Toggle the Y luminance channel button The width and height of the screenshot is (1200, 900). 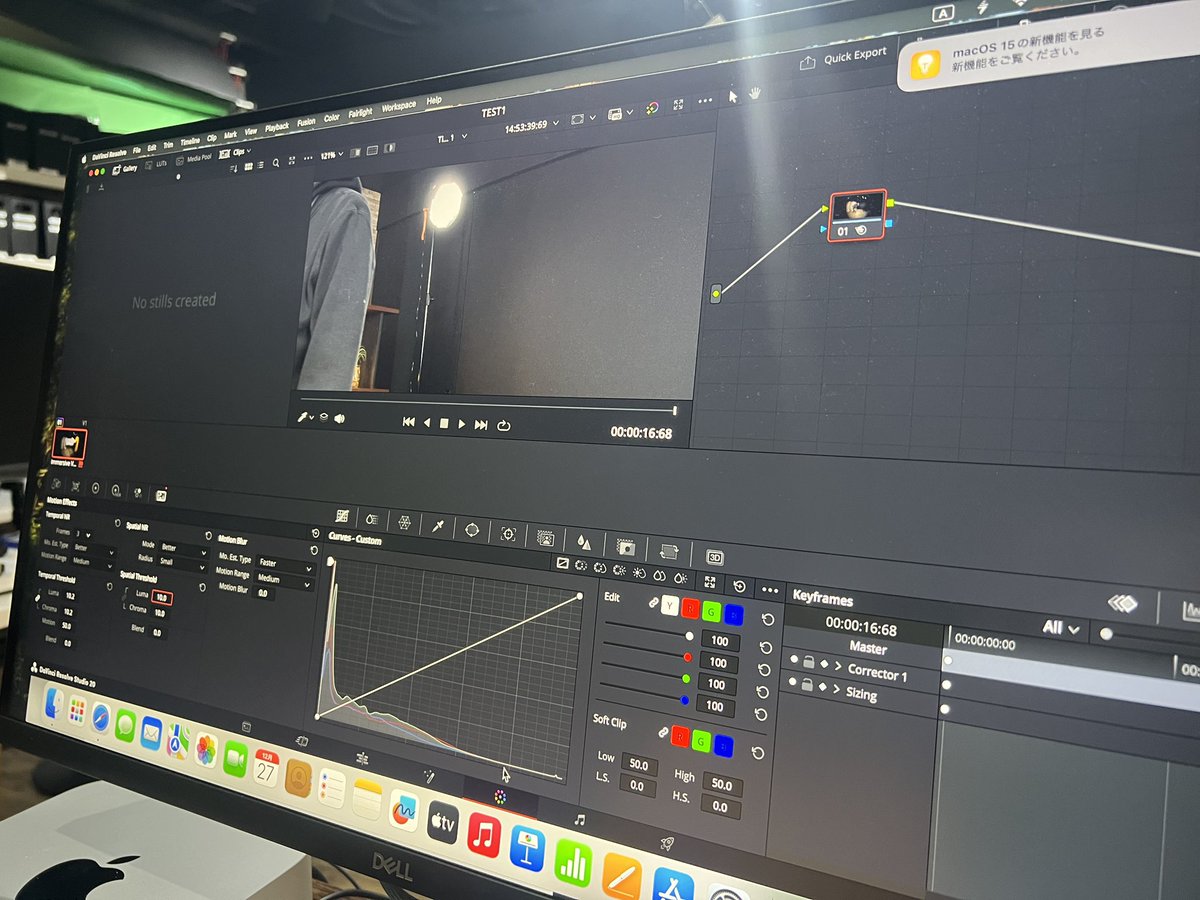pyautogui.click(x=669, y=604)
